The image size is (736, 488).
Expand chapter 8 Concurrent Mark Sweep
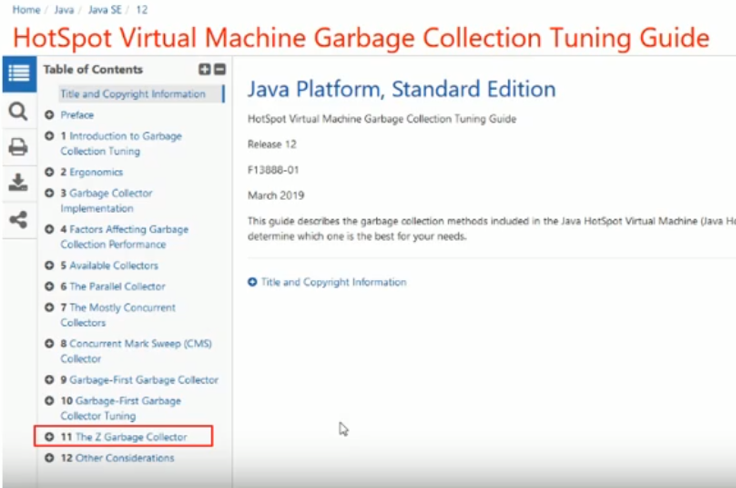pos(49,344)
